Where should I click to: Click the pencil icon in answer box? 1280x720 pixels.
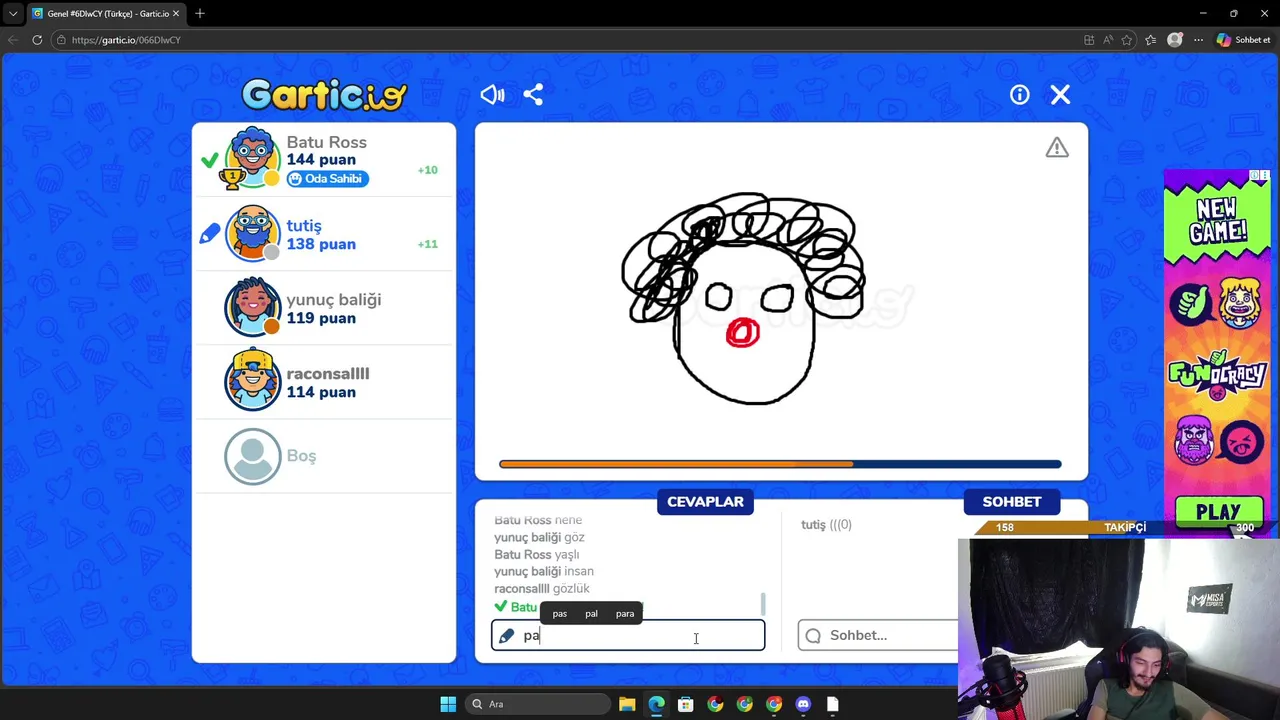pos(507,636)
